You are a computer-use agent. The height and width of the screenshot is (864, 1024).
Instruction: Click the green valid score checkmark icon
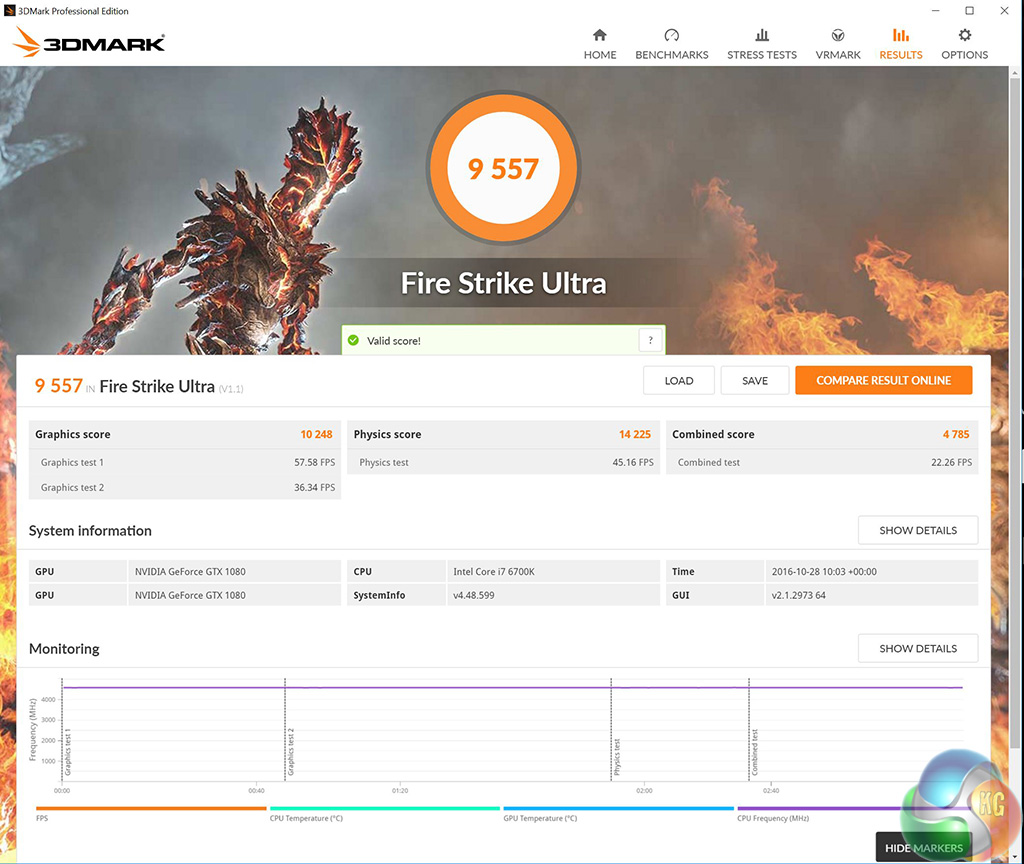pyautogui.click(x=353, y=341)
